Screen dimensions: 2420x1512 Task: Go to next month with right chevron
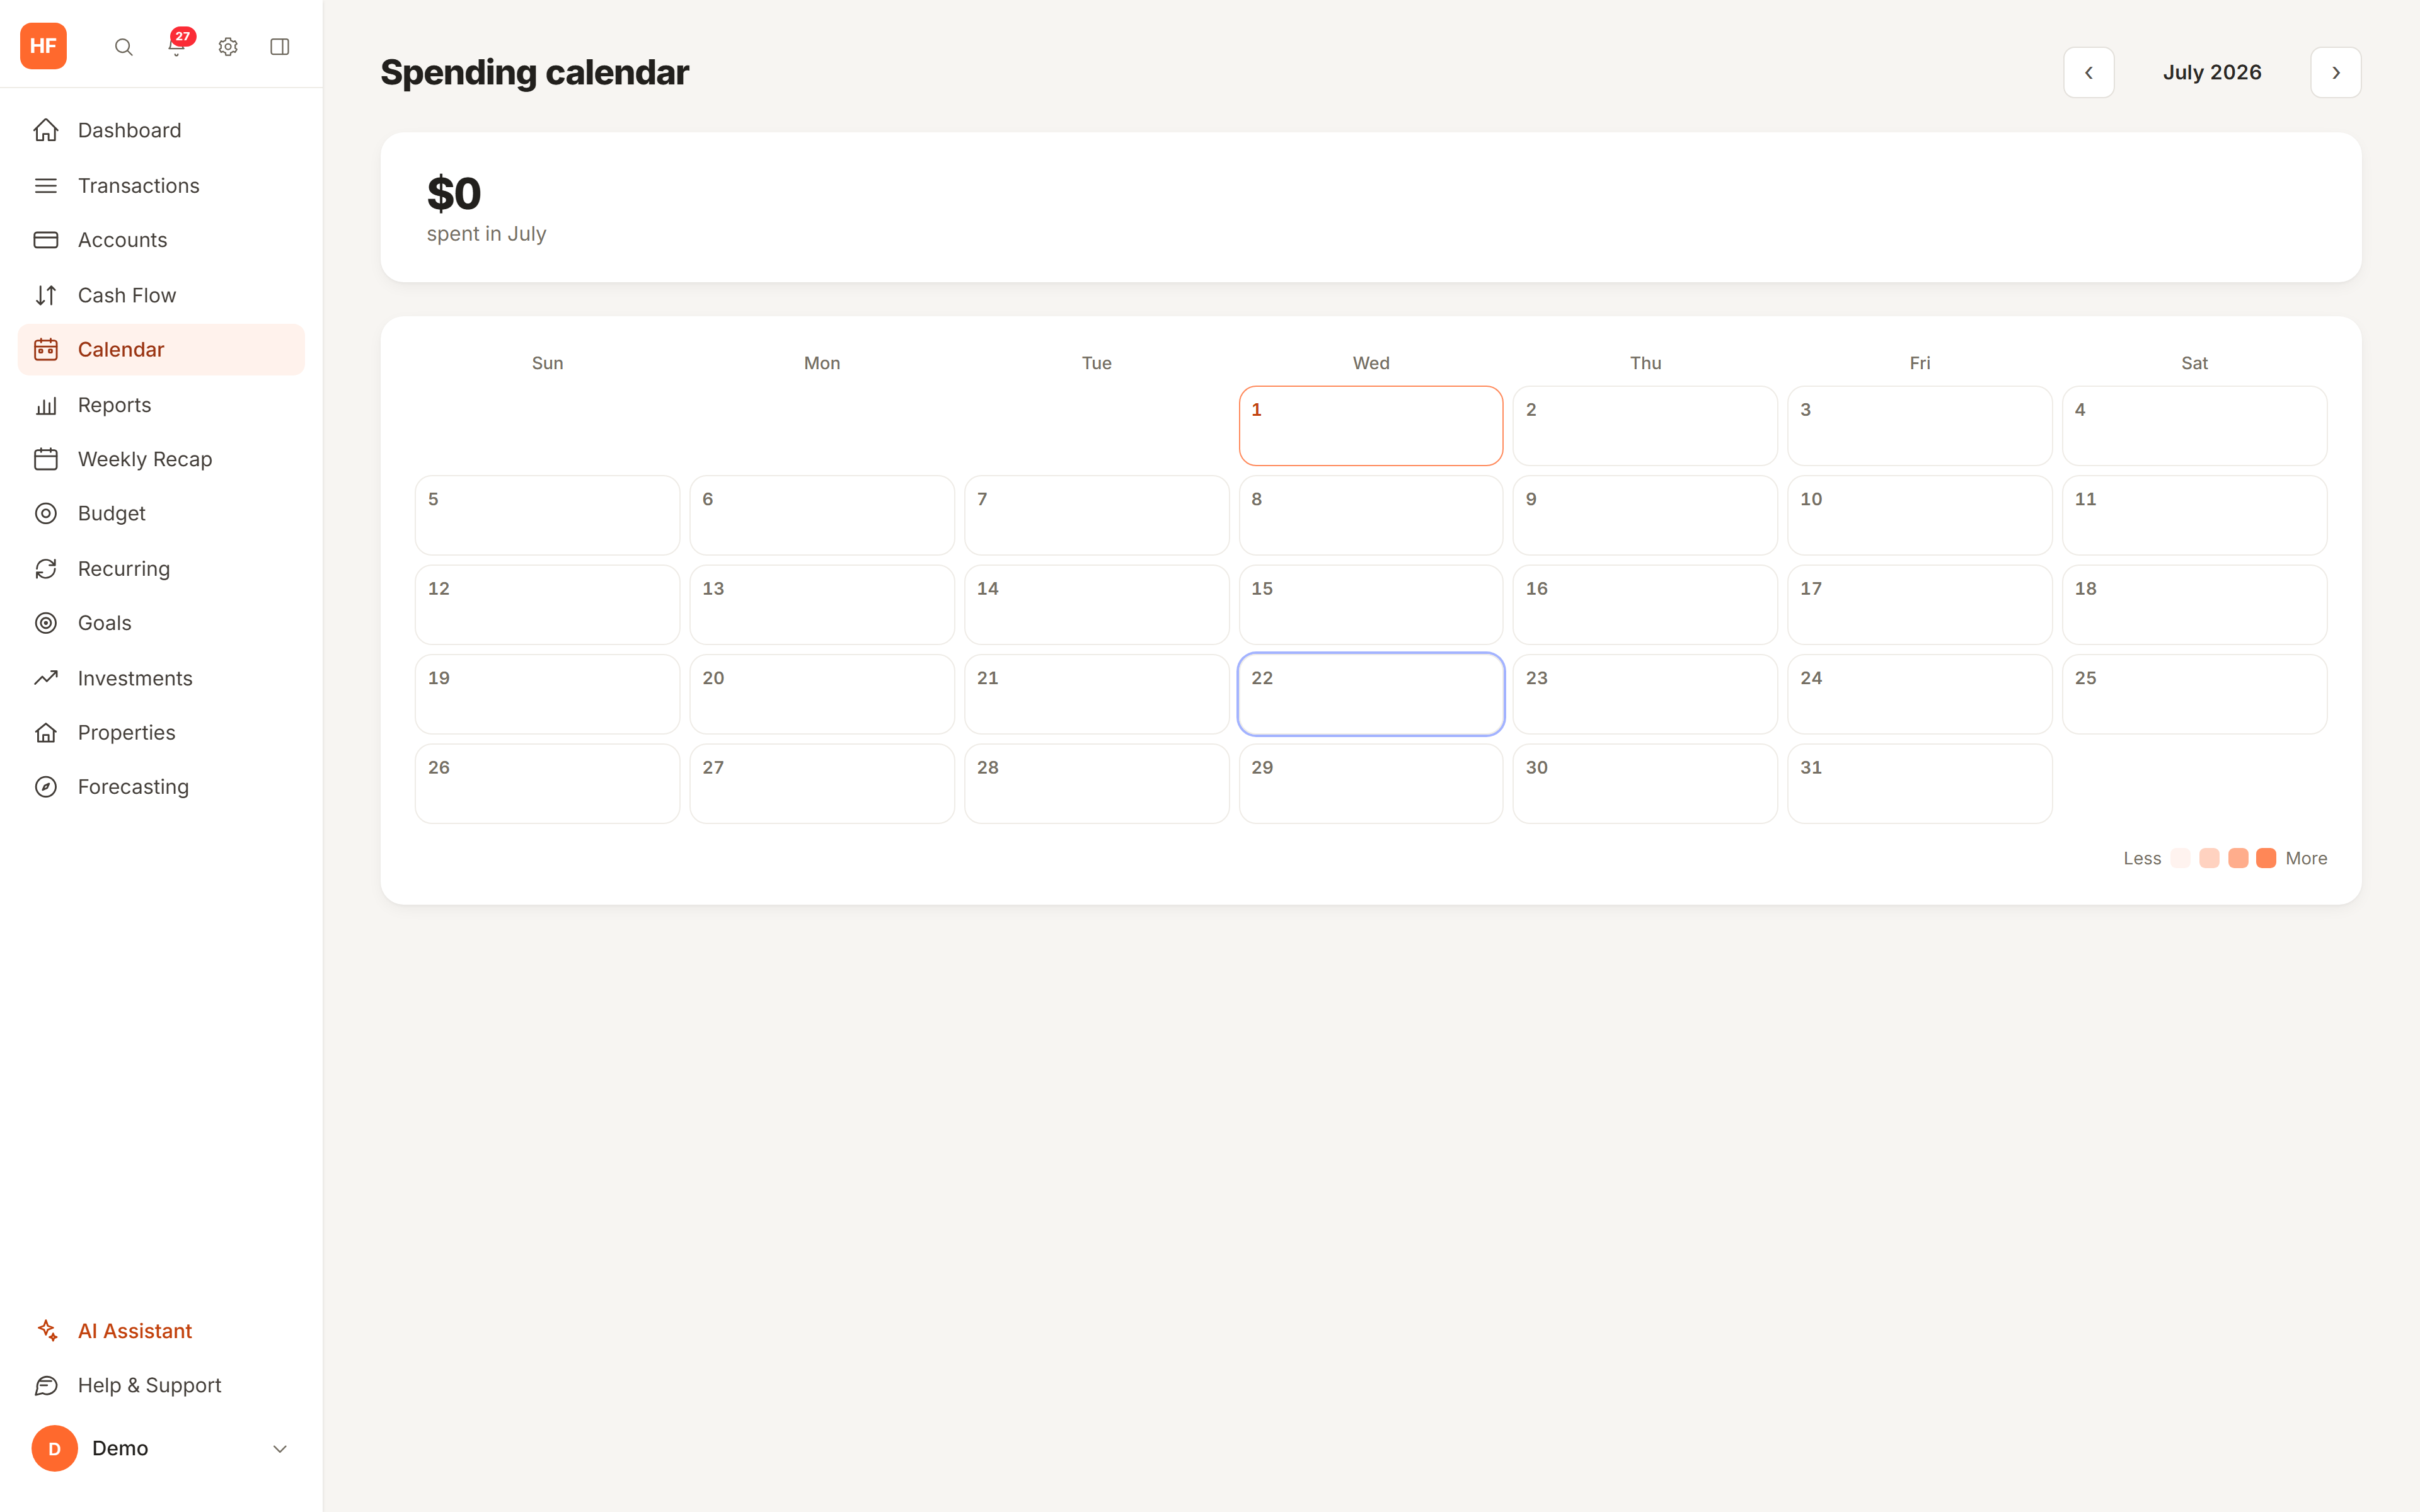(x=2336, y=72)
